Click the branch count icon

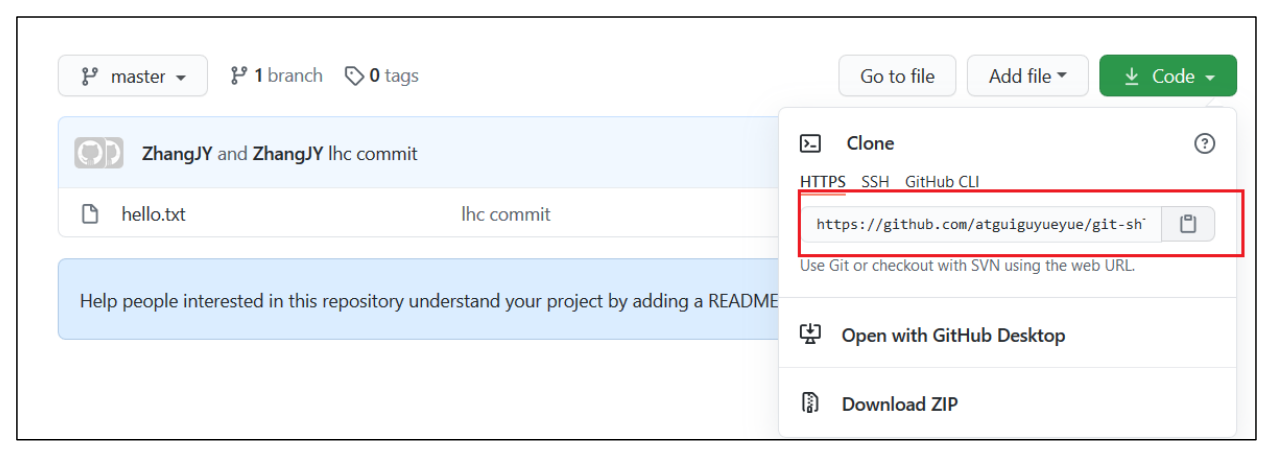239,76
